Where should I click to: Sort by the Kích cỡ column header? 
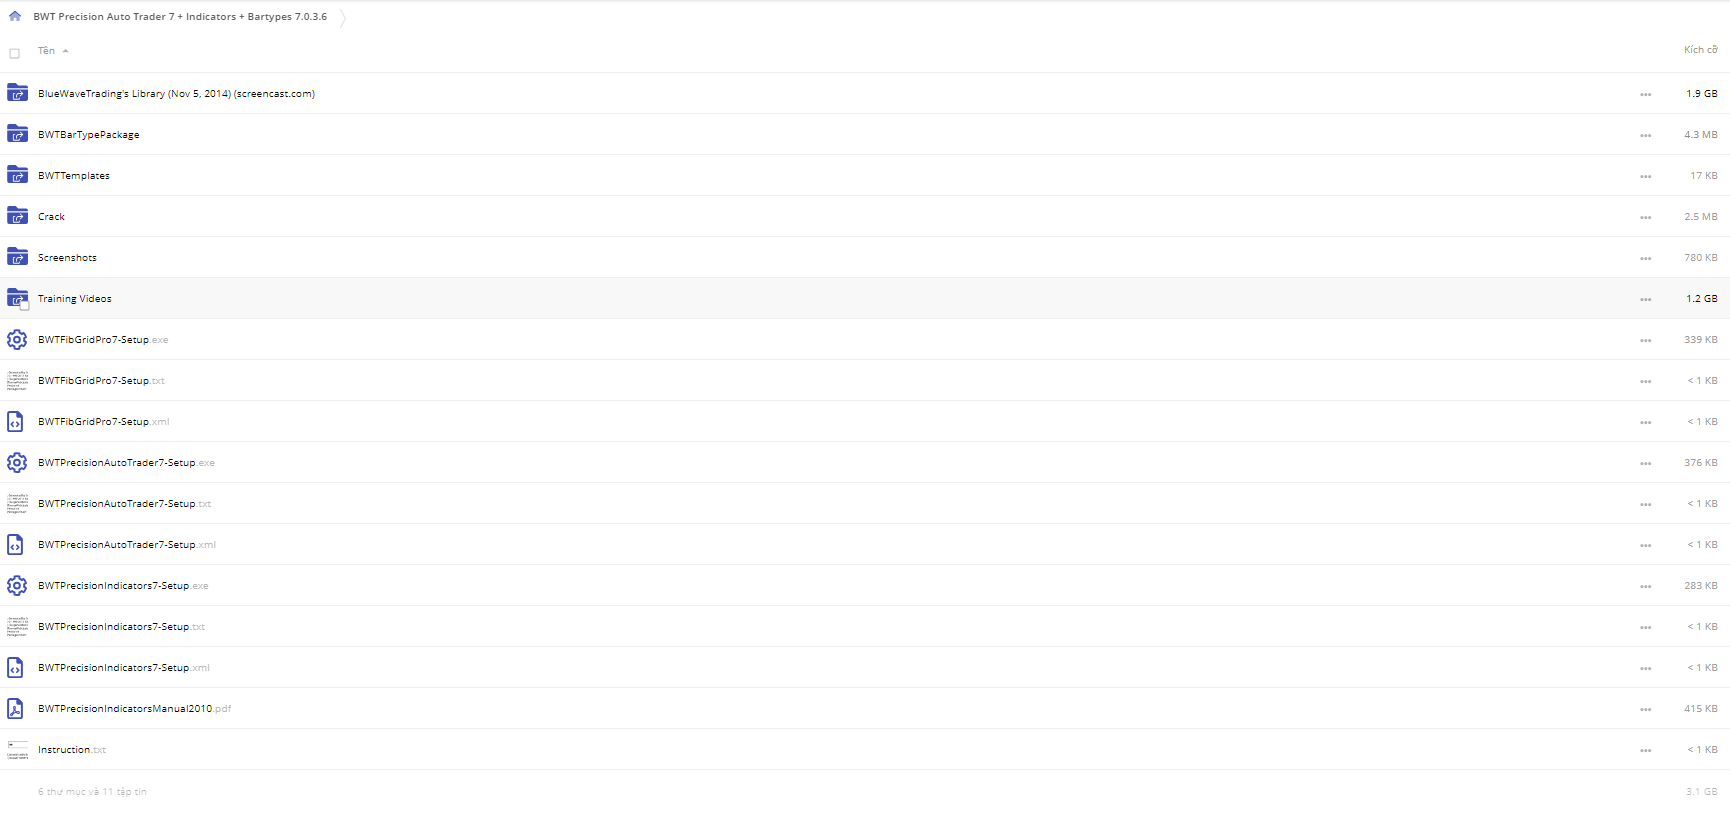(x=1700, y=50)
